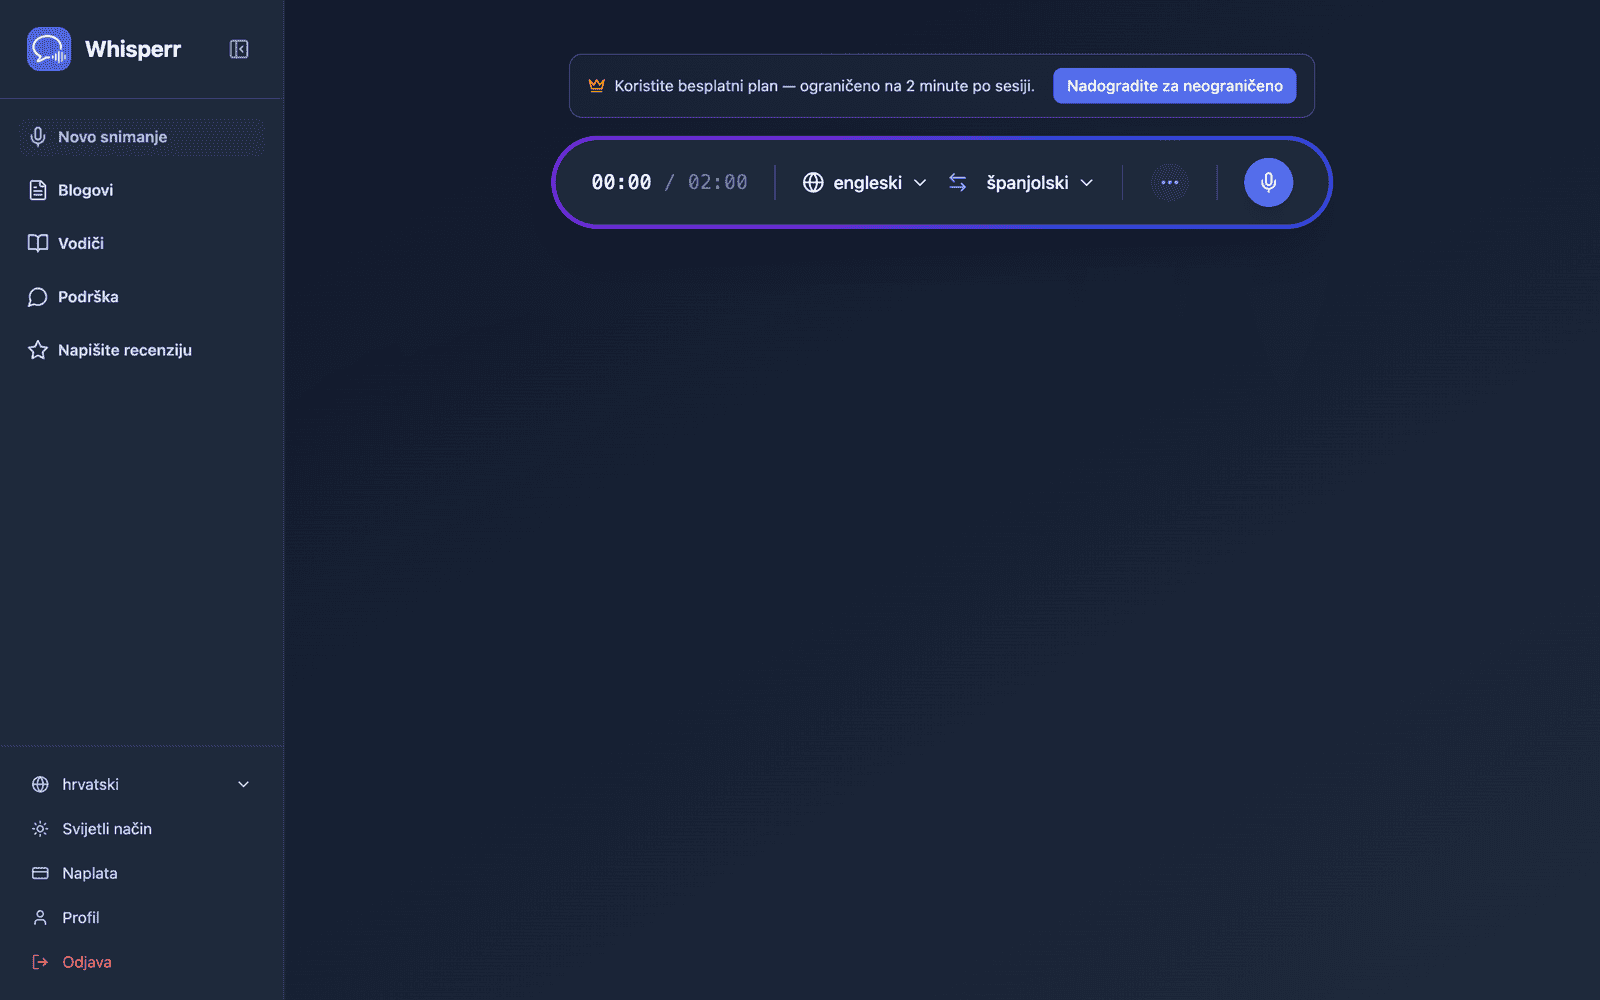Screen dimensions: 1600x1000
Task: Click the globe icon beside hrvatski
Action: 40,784
